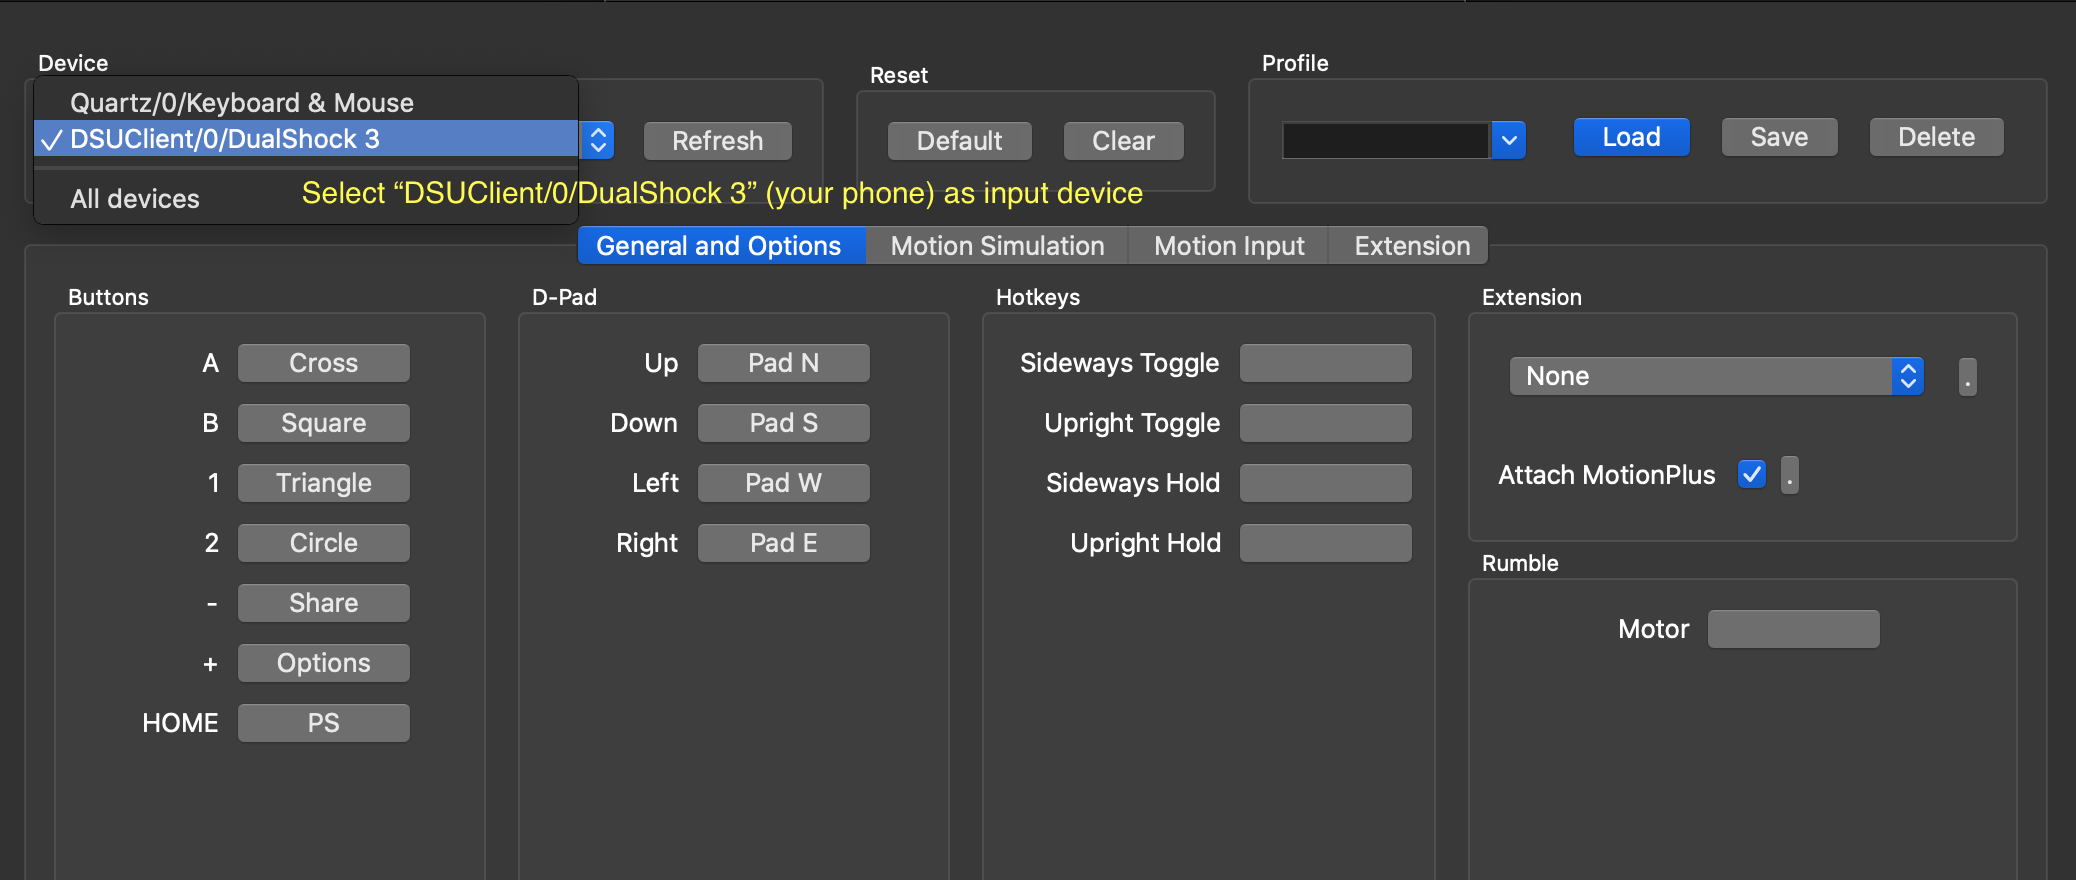
Task: Set the Upright Hold hotkey binding
Action: point(1326,543)
